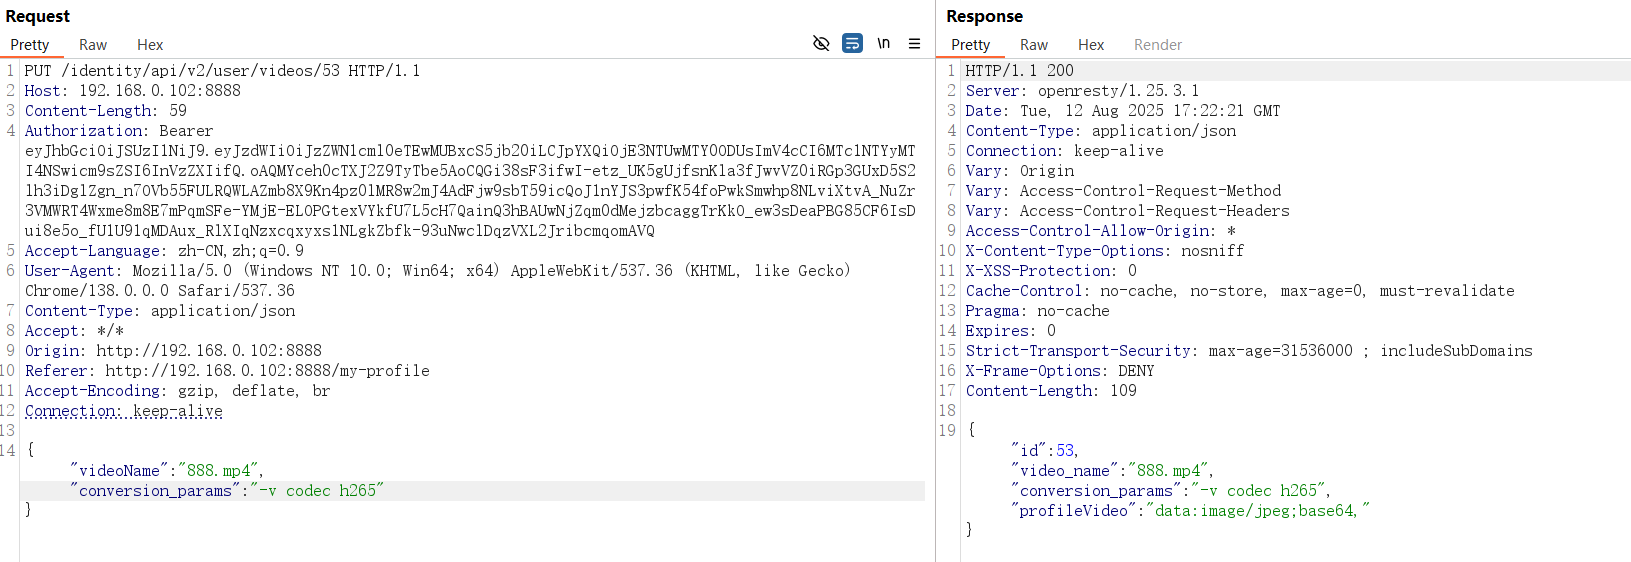Viewport: 1631px width, 562px height.
Task: Click the "video_name":"888.mp4" response line
Action: (1113, 471)
